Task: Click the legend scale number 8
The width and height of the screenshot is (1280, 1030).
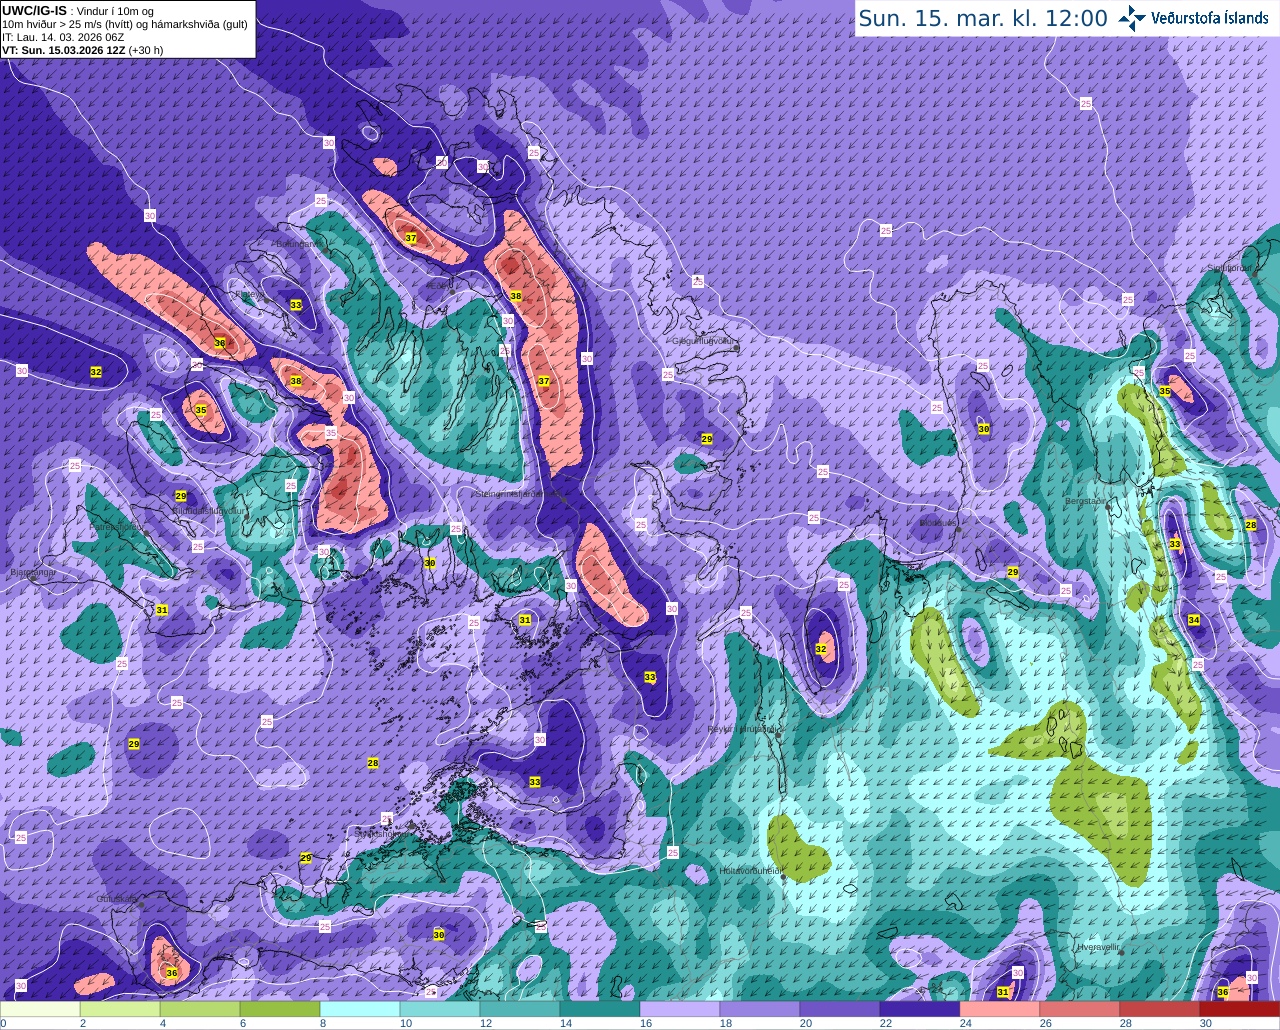Action: pyautogui.click(x=323, y=1024)
